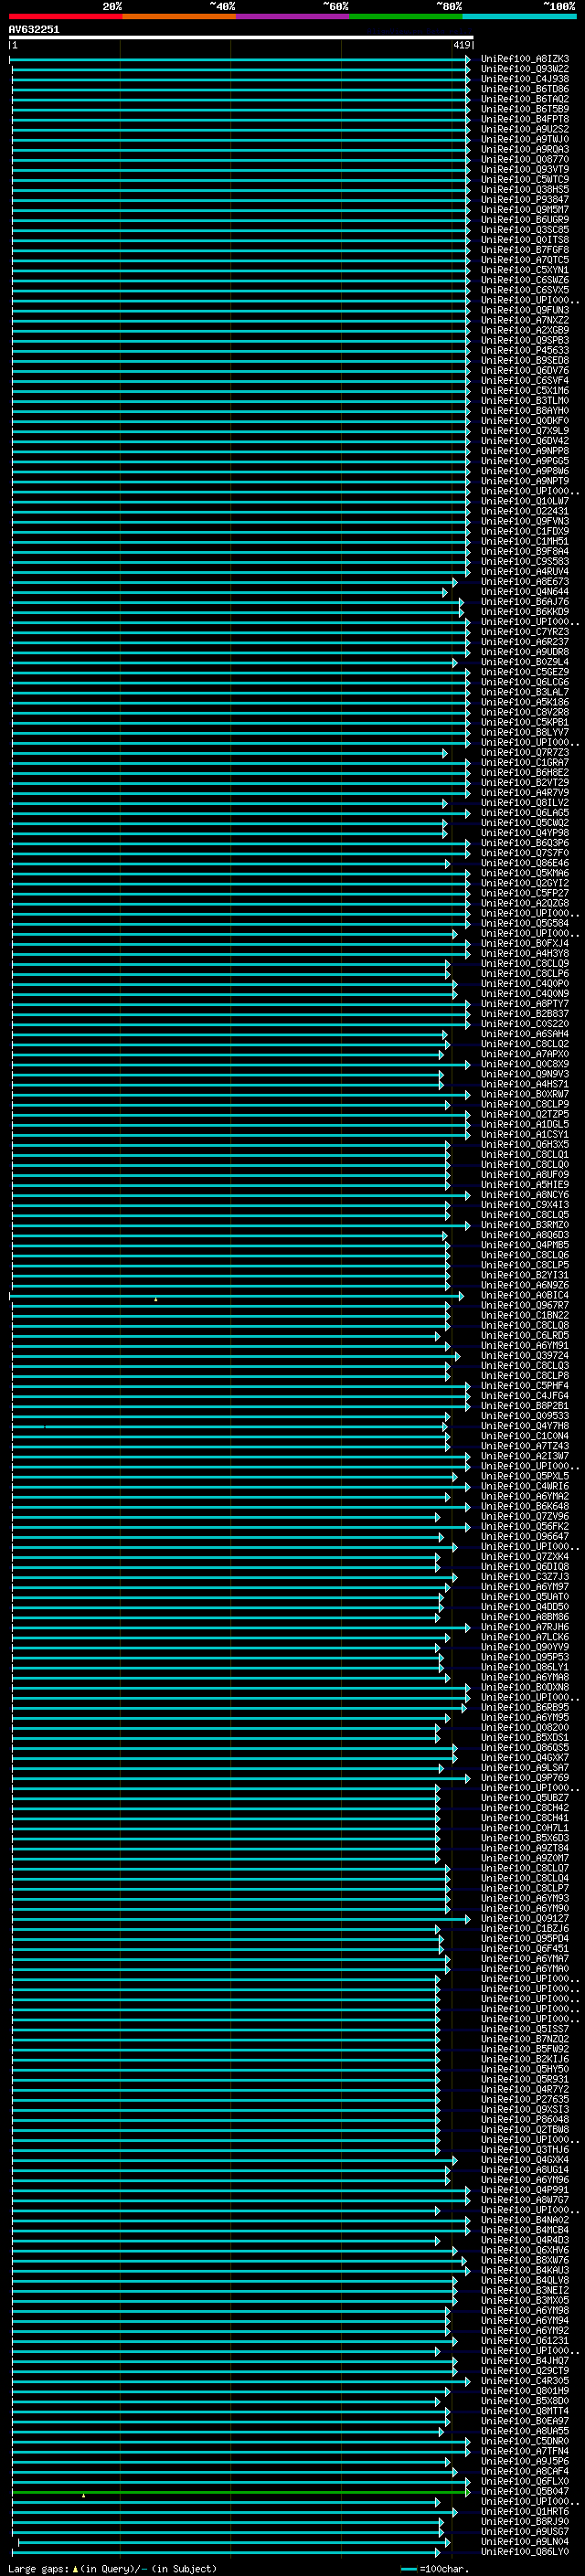Open hit UniRef100_Q93W22
Viewport: 585px width, 2576px height.
point(524,69)
